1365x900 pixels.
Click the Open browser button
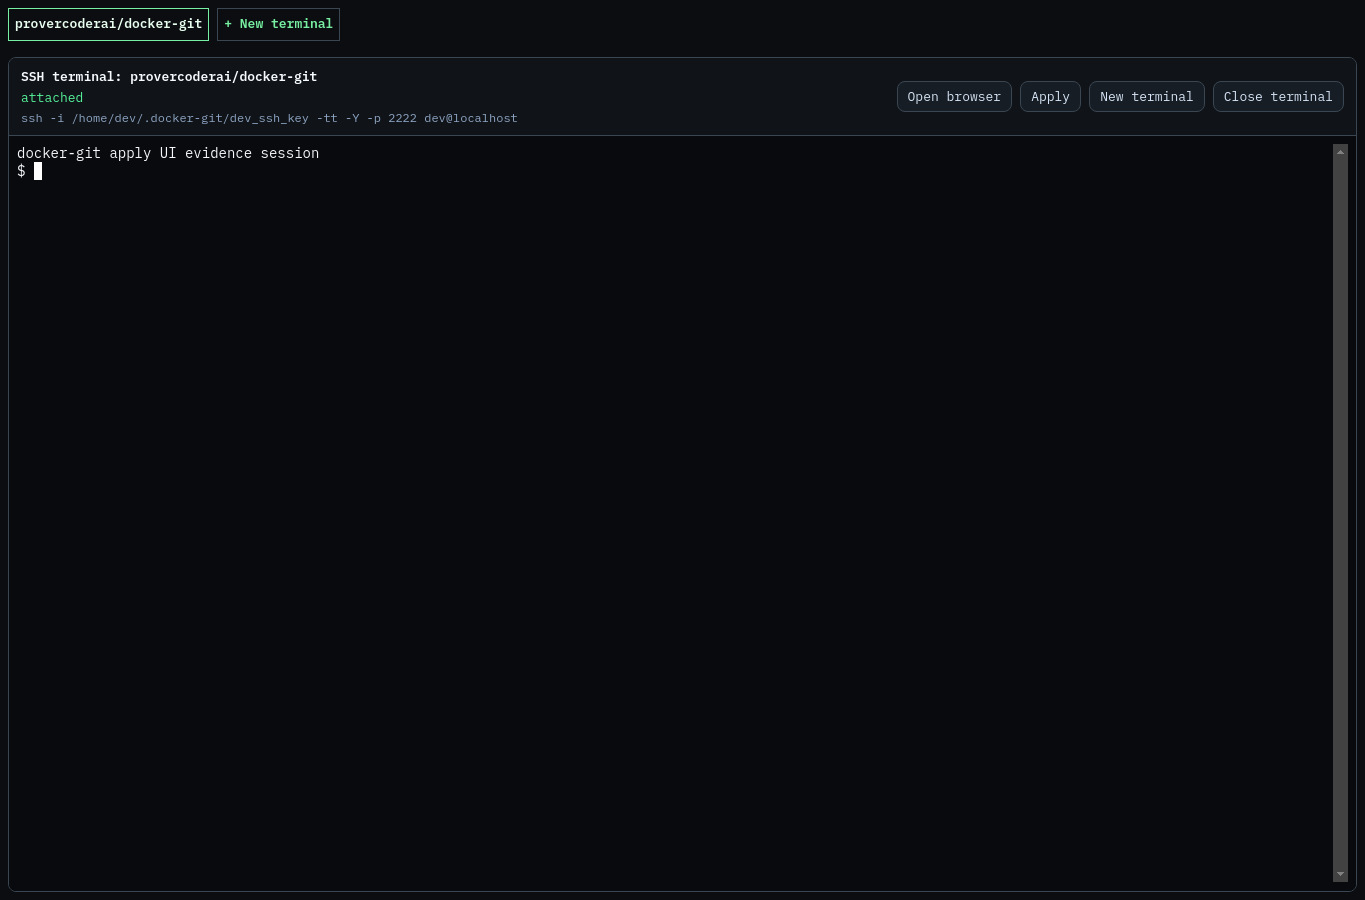click(954, 97)
